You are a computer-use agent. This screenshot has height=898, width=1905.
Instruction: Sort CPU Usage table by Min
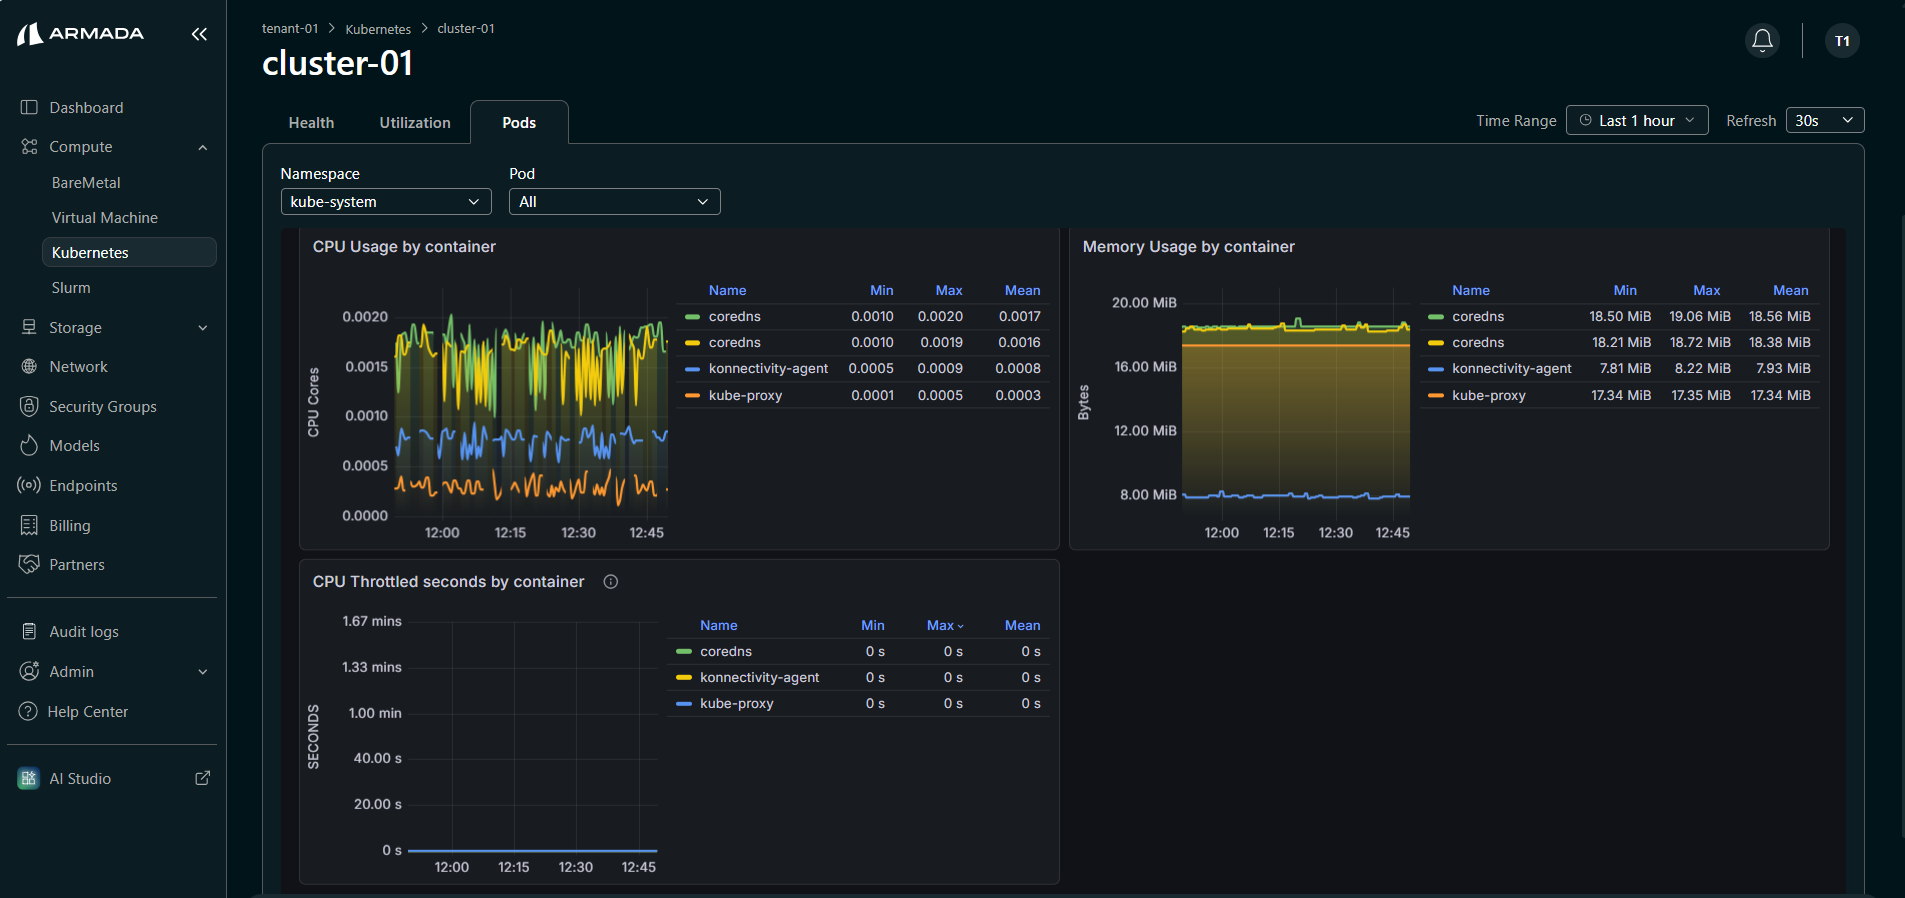882,290
